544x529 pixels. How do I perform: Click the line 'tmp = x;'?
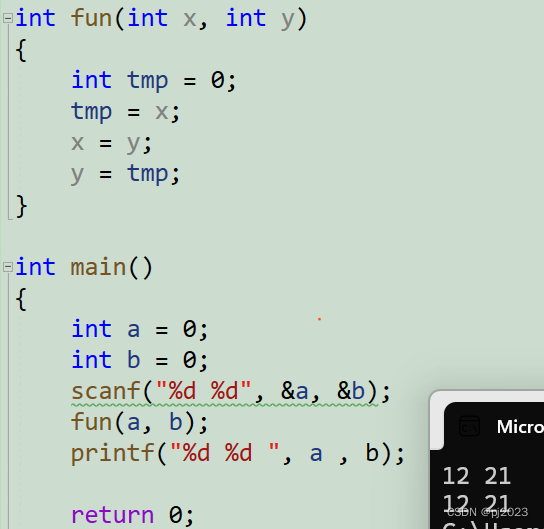point(126,112)
